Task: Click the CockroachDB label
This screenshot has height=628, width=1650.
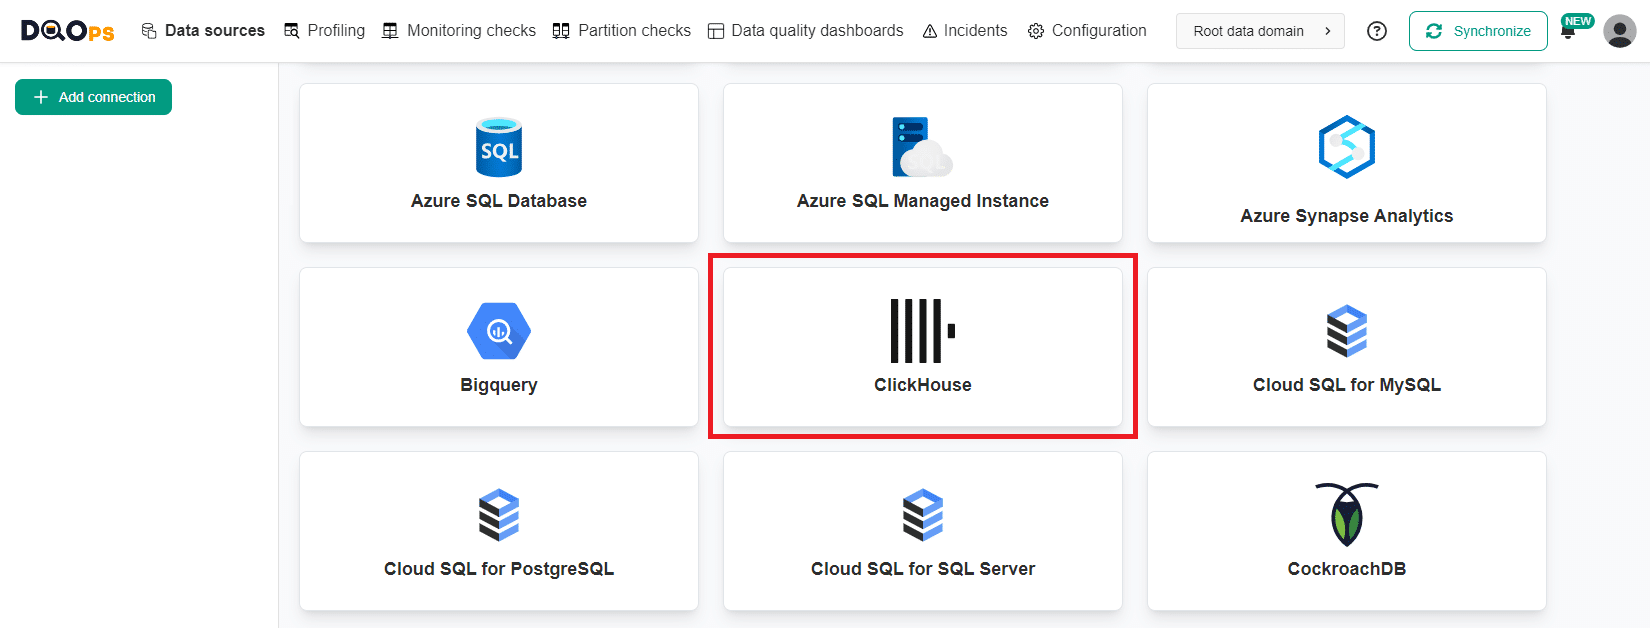Action: click(x=1347, y=569)
